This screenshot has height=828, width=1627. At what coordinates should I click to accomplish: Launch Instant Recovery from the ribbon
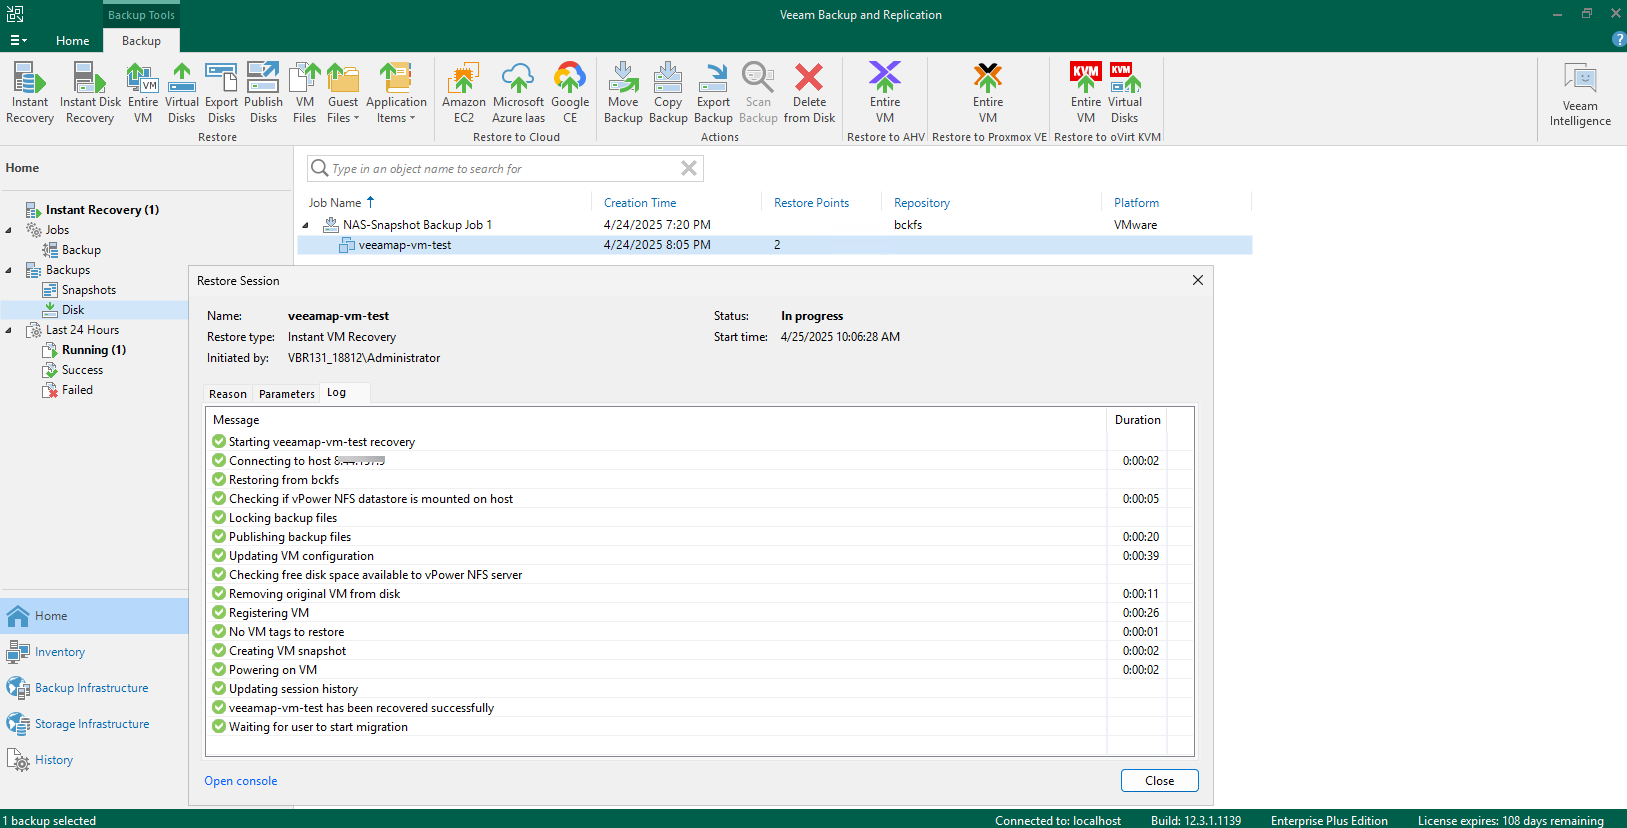click(x=30, y=93)
